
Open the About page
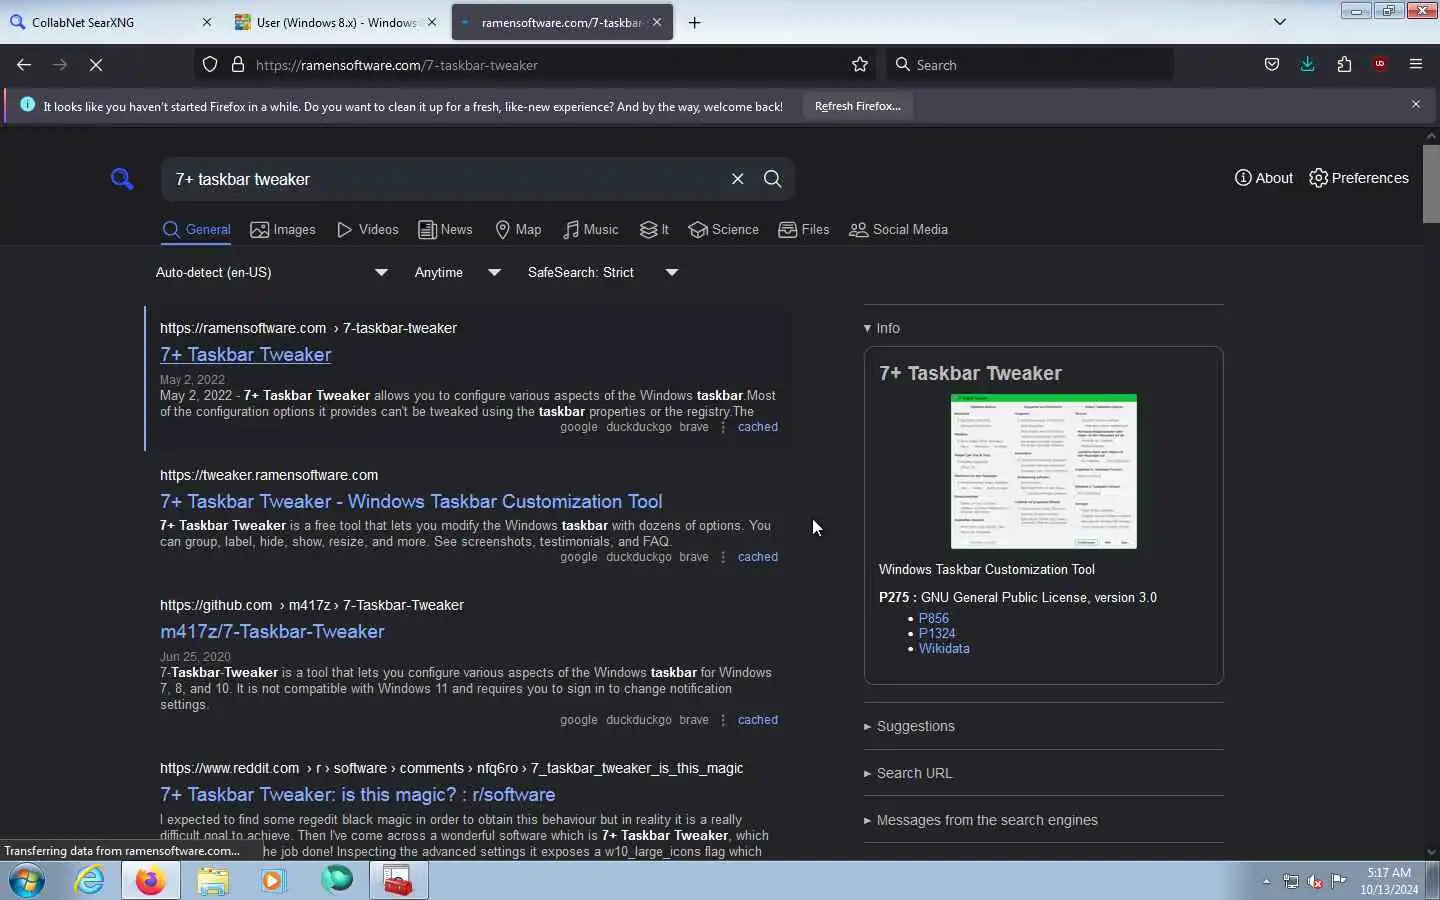click(x=1264, y=178)
